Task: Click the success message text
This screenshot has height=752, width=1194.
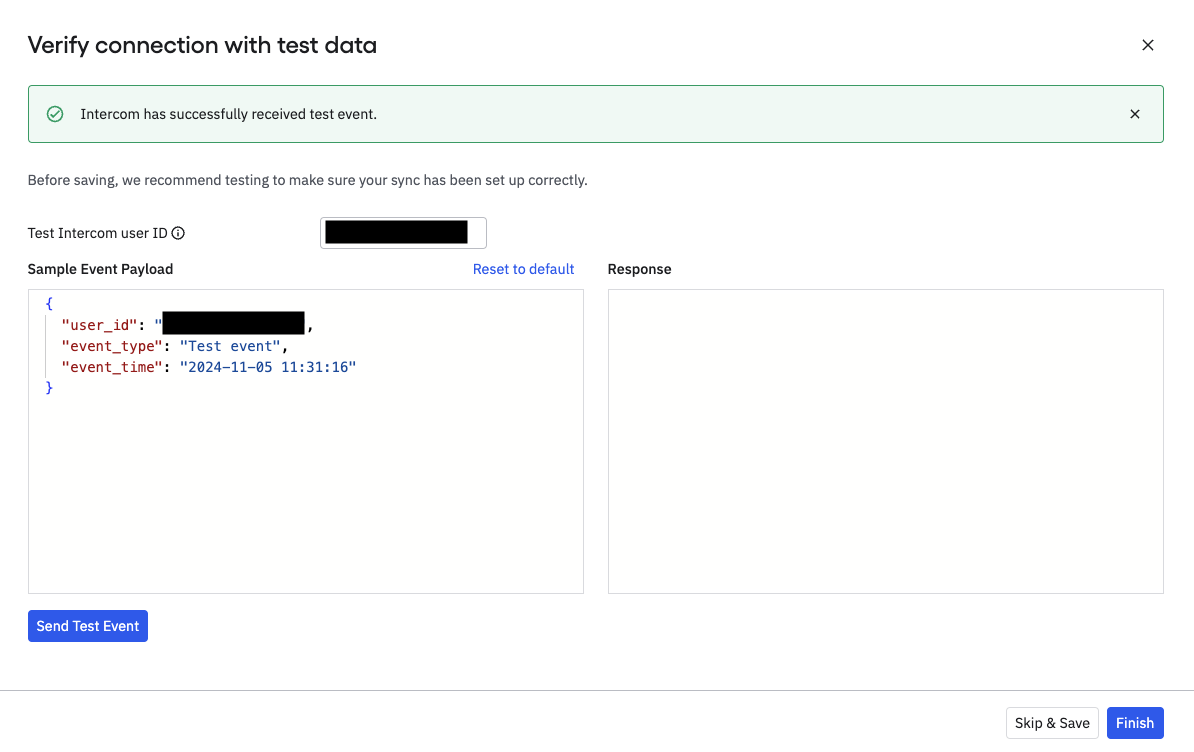Action: pyautogui.click(x=228, y=114)
